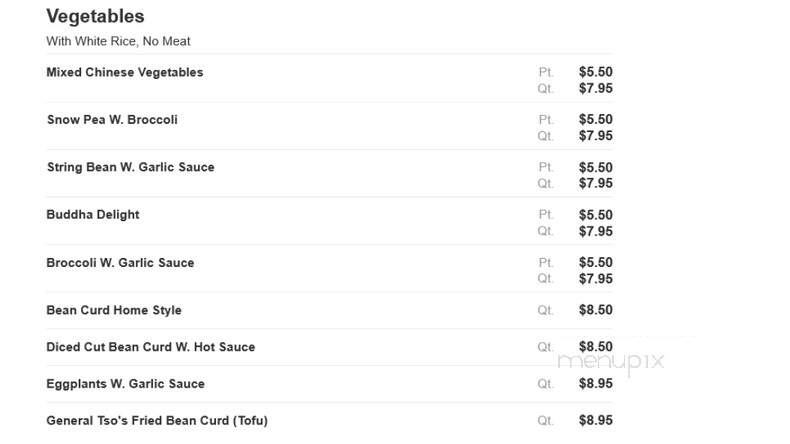Image resolution: width=790 pixels, height=444 pixels.
Task: Select String Bean W. Garlic Sauce
Action: click(x=131, y=167)
